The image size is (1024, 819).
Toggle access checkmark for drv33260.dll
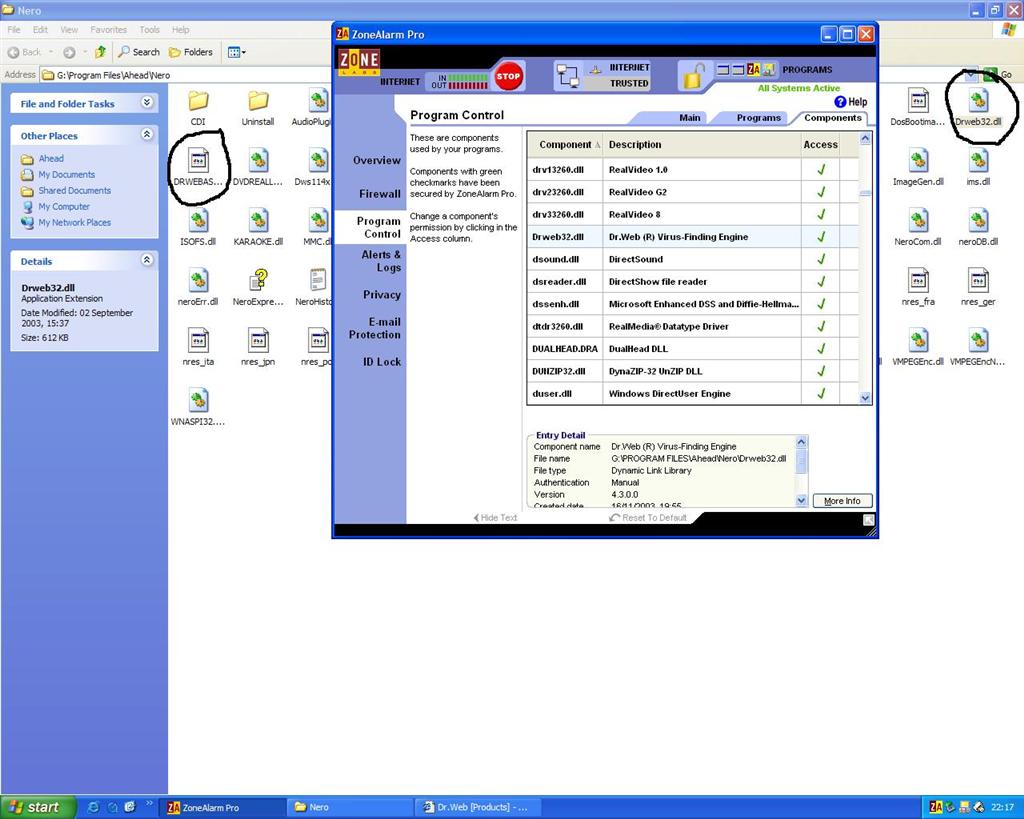[x=821, y=214]
